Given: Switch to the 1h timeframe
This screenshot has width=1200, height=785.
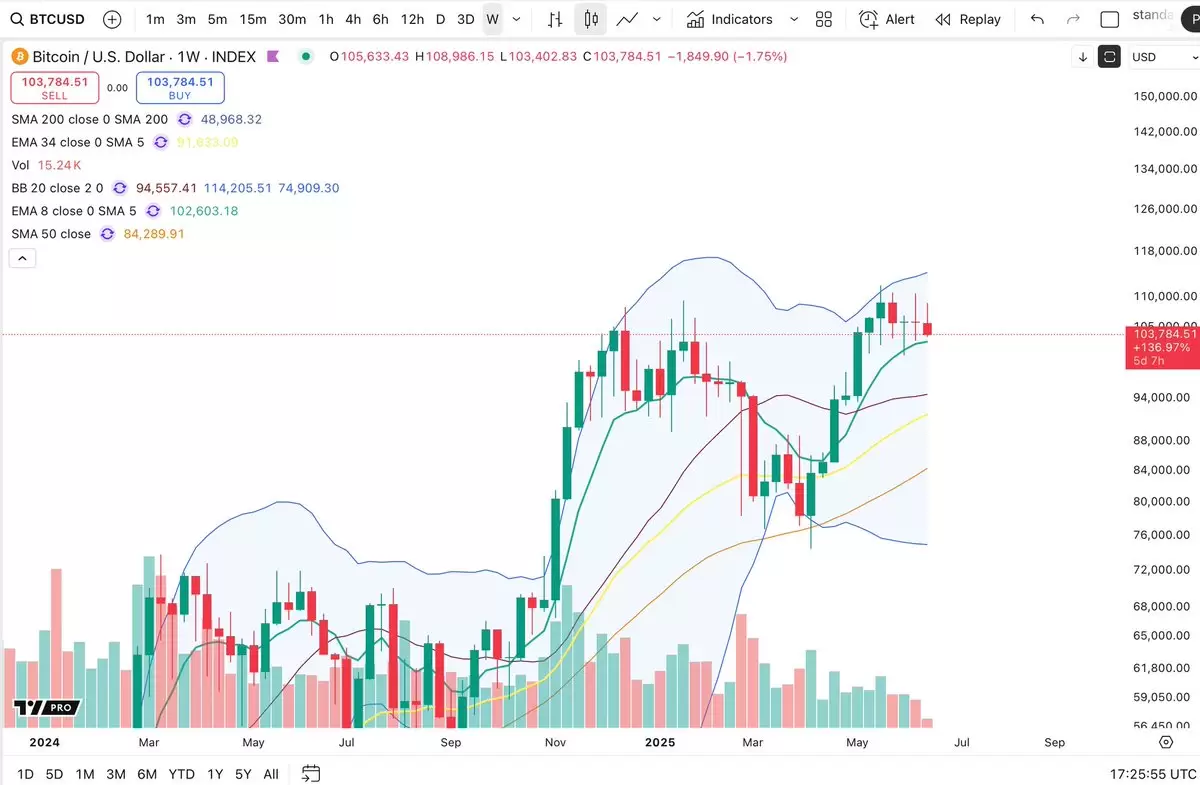Looking at the screenshot, I should [326, 19].
